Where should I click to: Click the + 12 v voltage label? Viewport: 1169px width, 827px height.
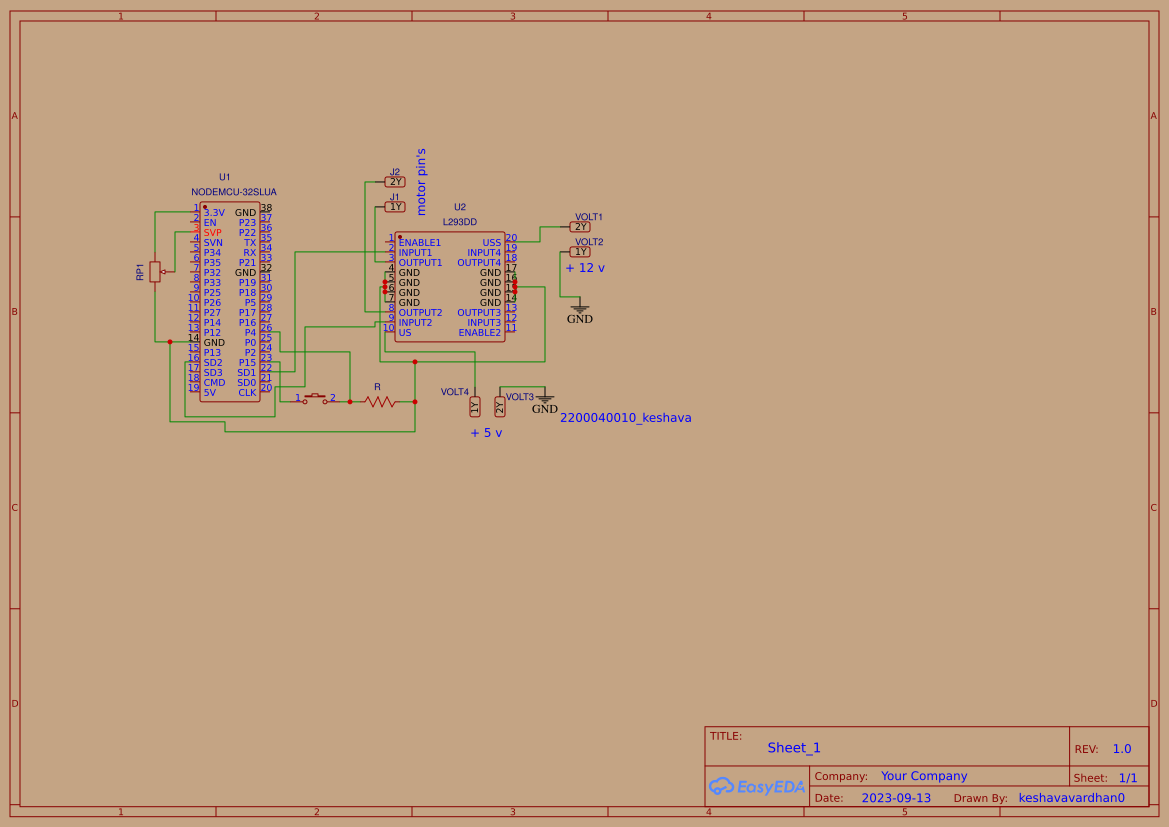(x=585, y=267)
